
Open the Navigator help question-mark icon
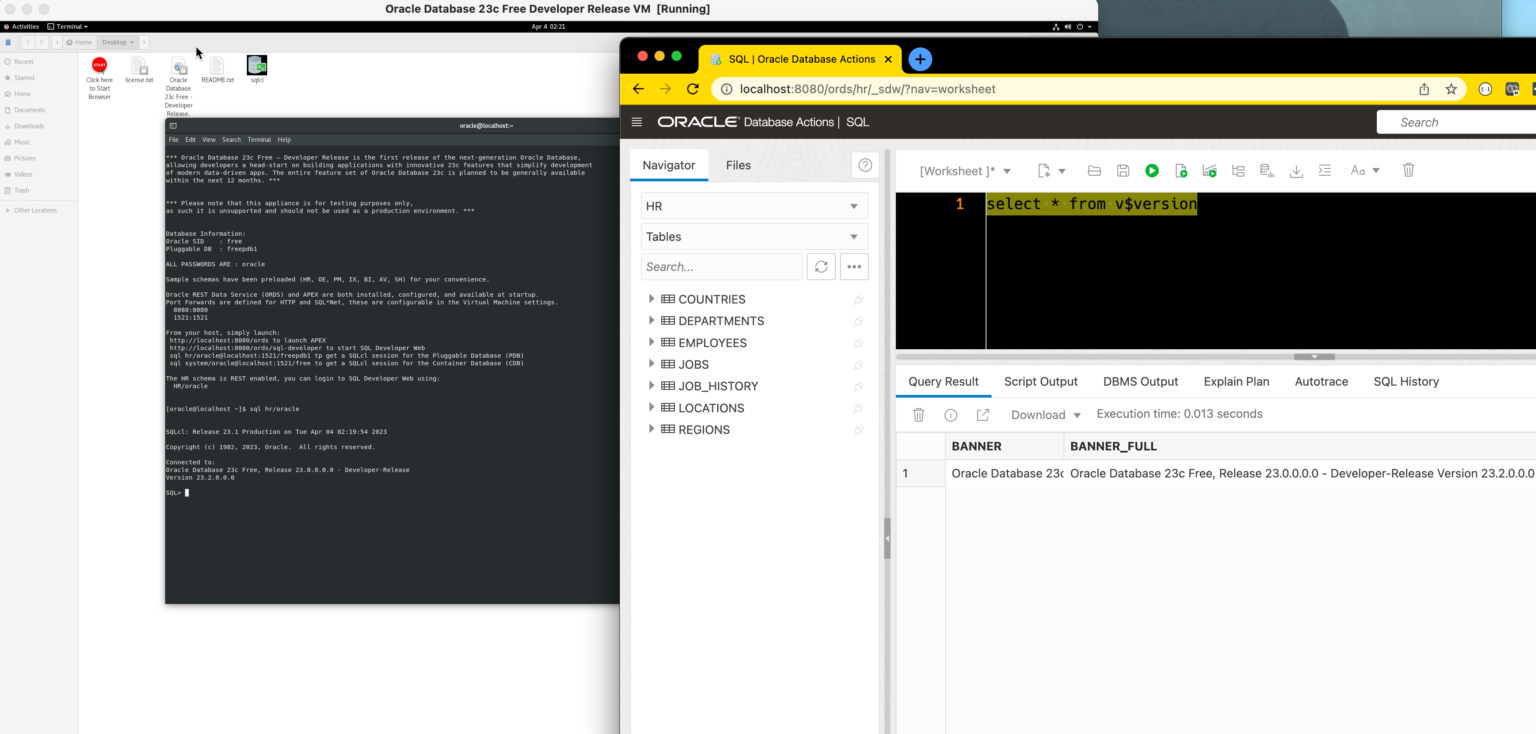[x=865, y=165]
